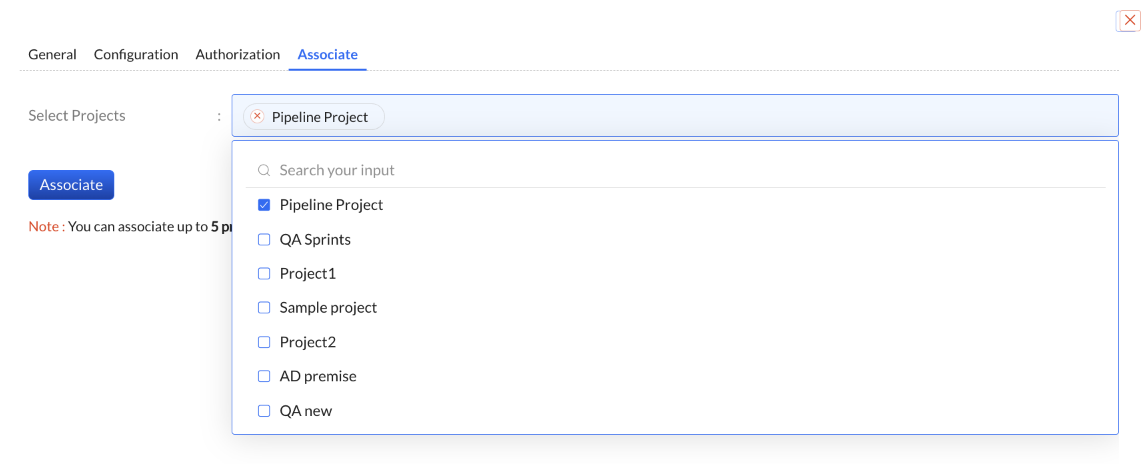Image resolution: width=1148 pixels, height=464 pixels.
Task: Switch to the General tab
Action: (52, 54)
